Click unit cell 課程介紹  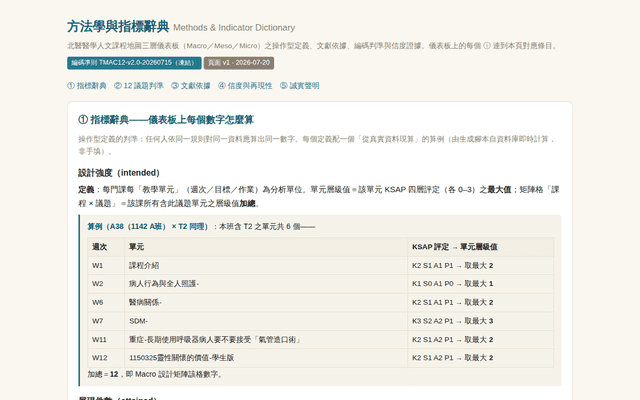pos(266,265)
